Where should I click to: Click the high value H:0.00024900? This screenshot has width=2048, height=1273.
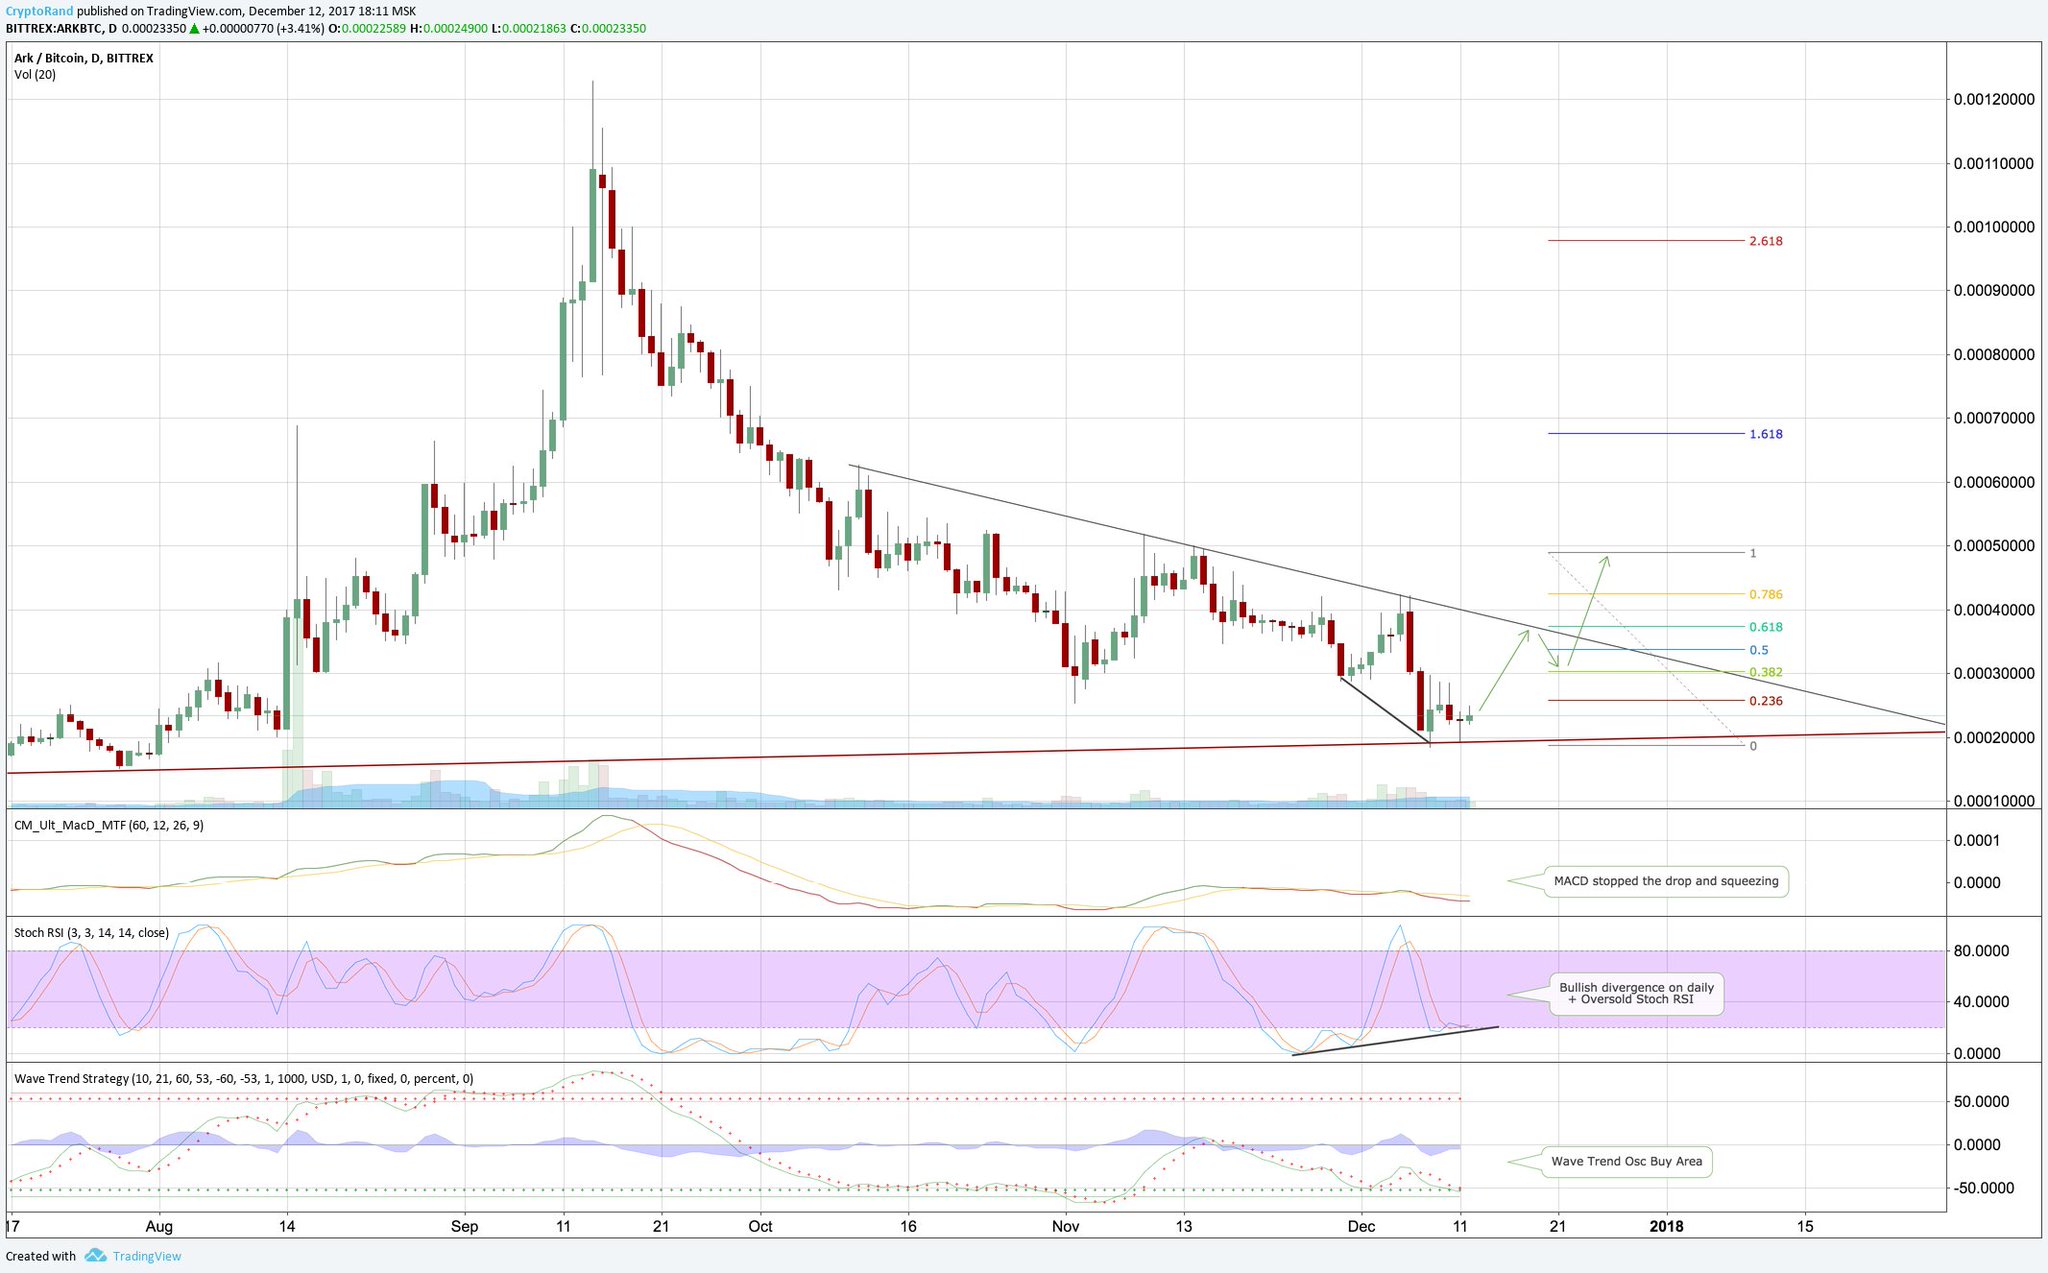pyautogui.click(x=449, y=28)
